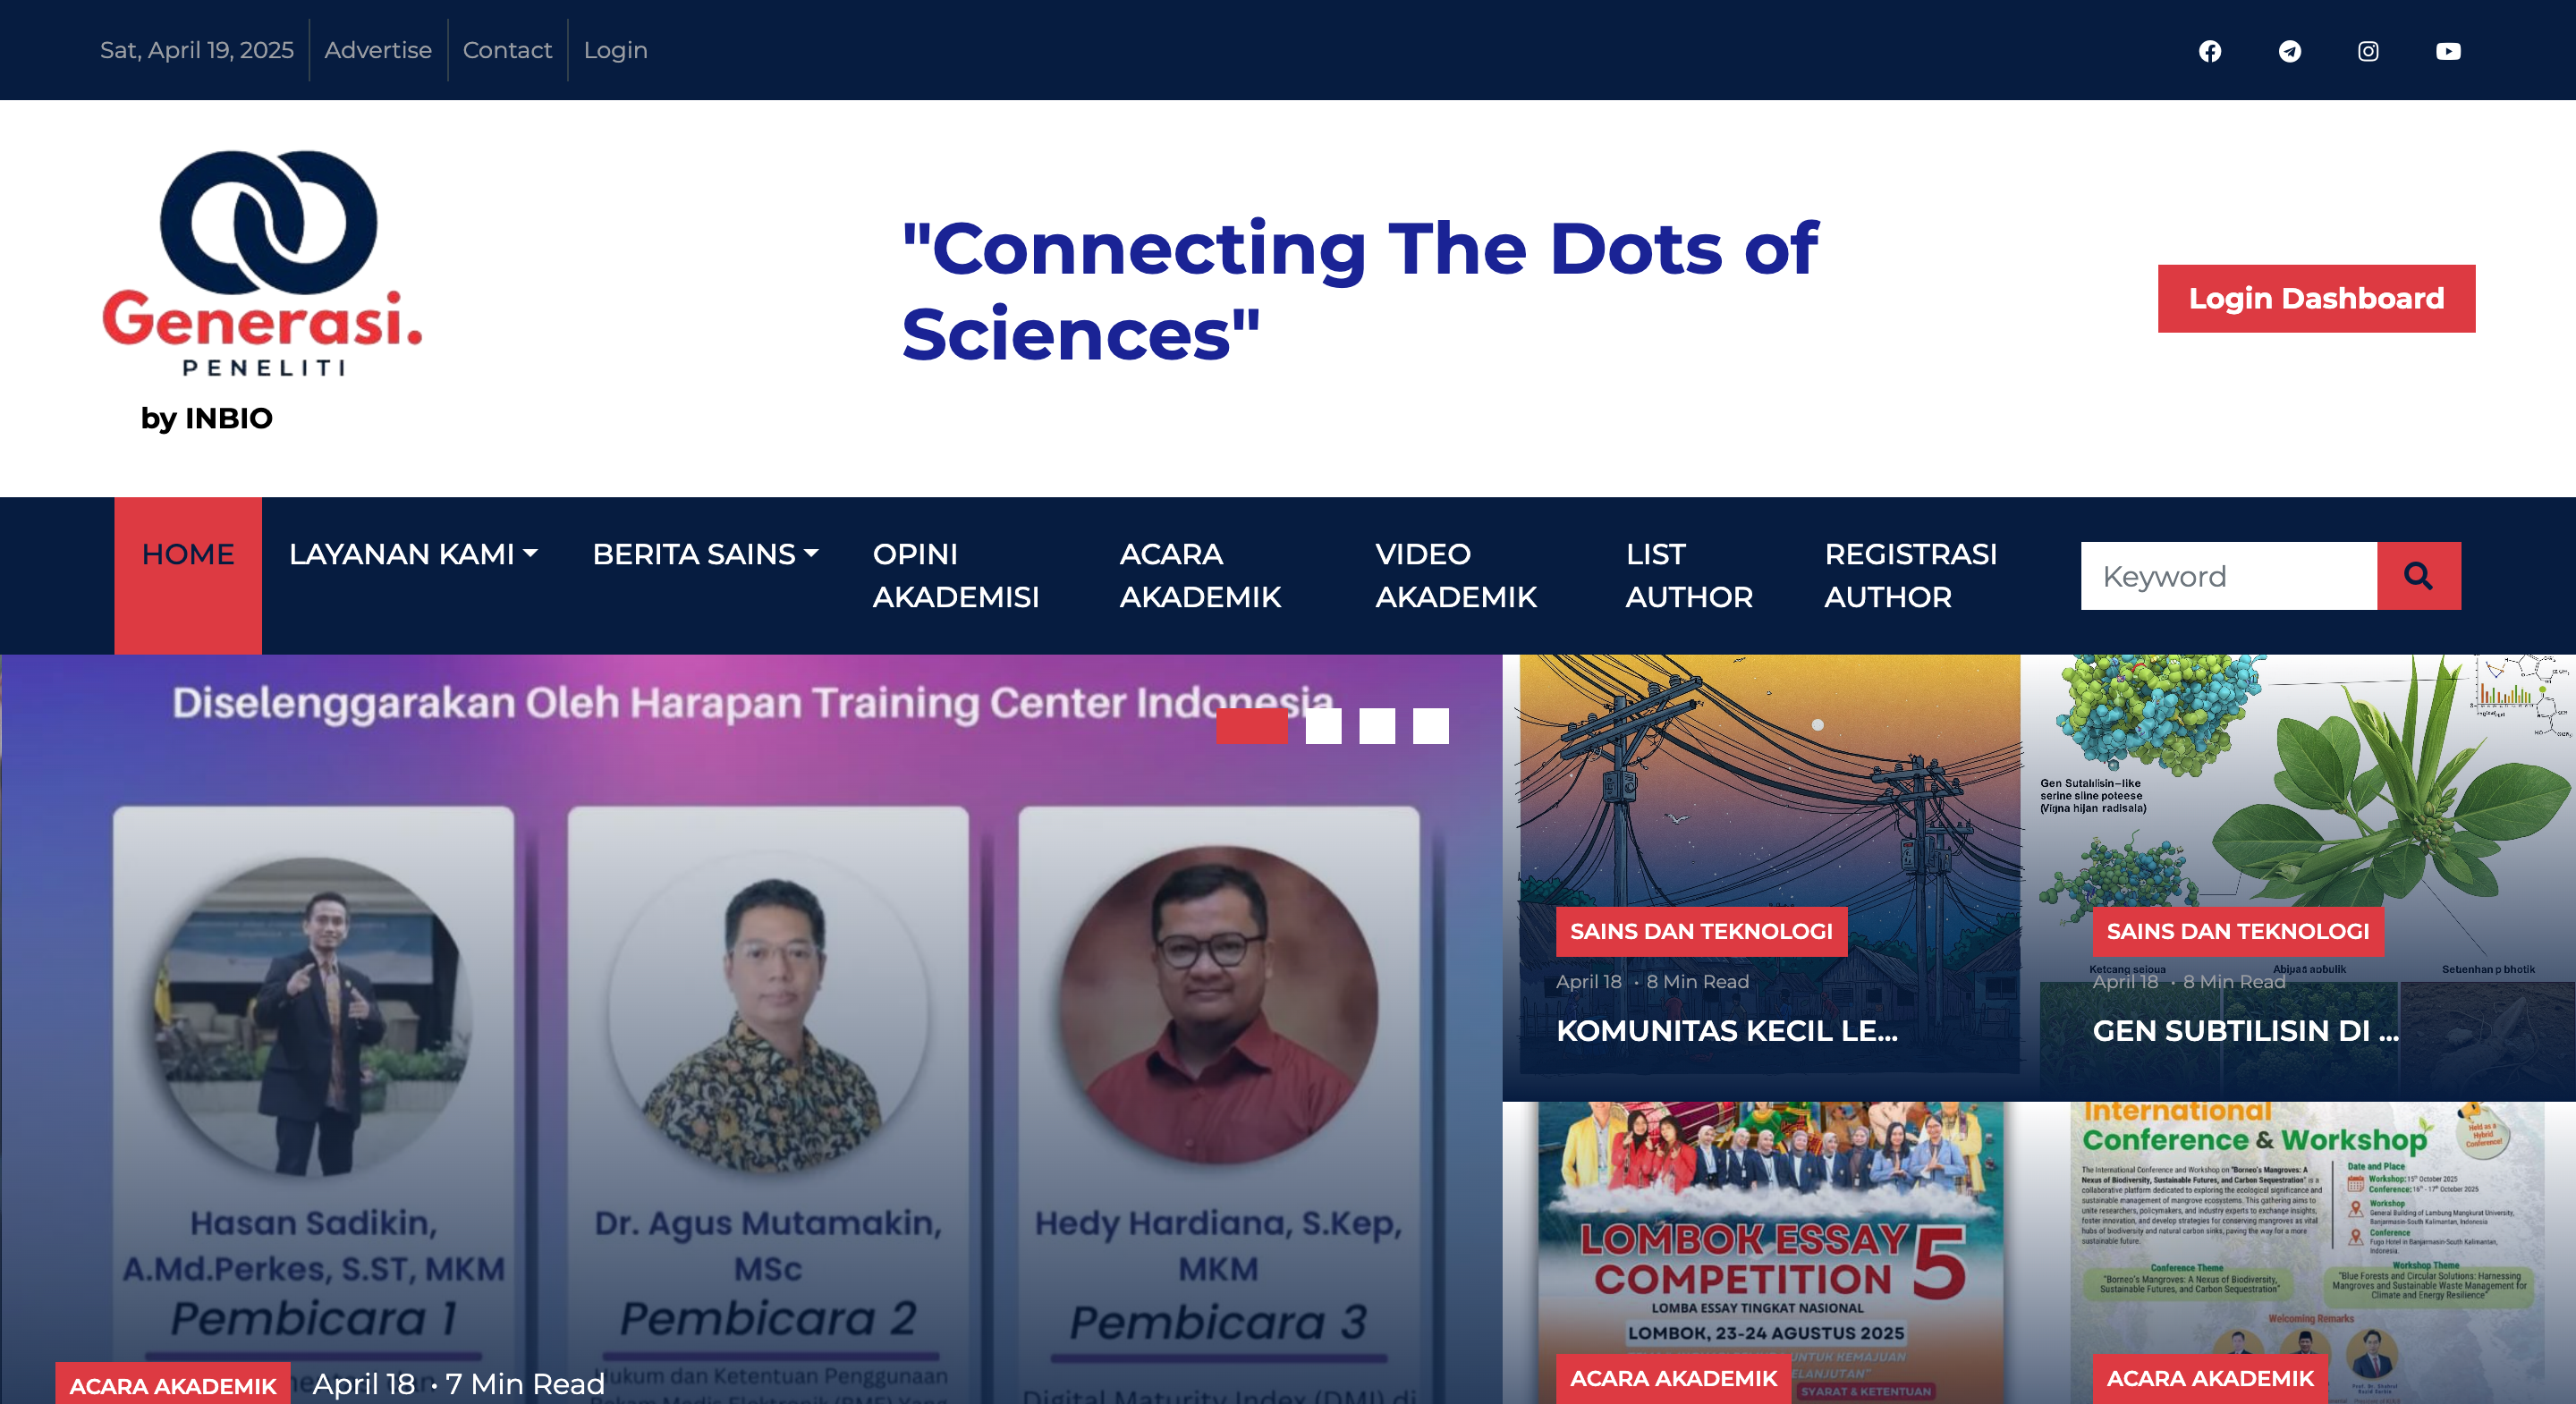Open the Telegram social icon

tap(2290, 51)
